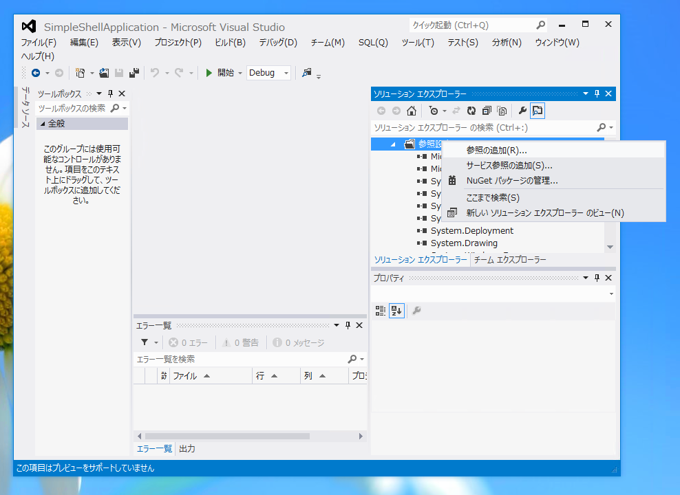This screenshot has height=495, width=680.
Task: Switch to the エラー一覧 bottom tab
Action: coord(154,449)
